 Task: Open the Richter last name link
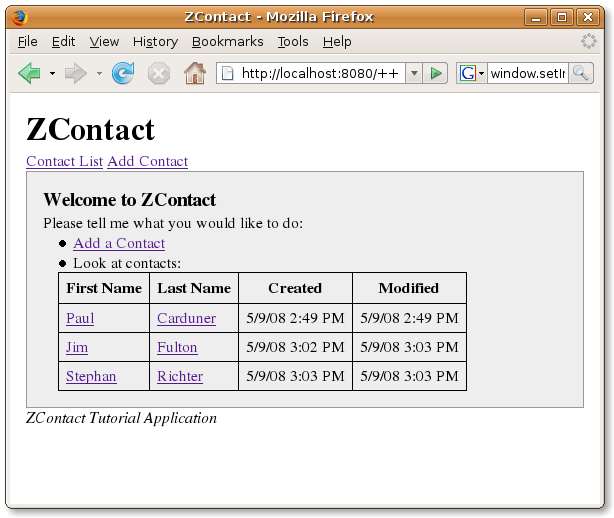pyautogui.click(x=180, y=376)
